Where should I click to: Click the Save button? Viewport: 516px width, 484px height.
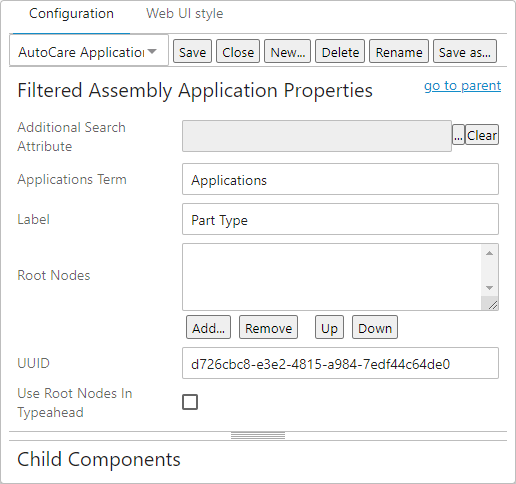click(192, 52)
